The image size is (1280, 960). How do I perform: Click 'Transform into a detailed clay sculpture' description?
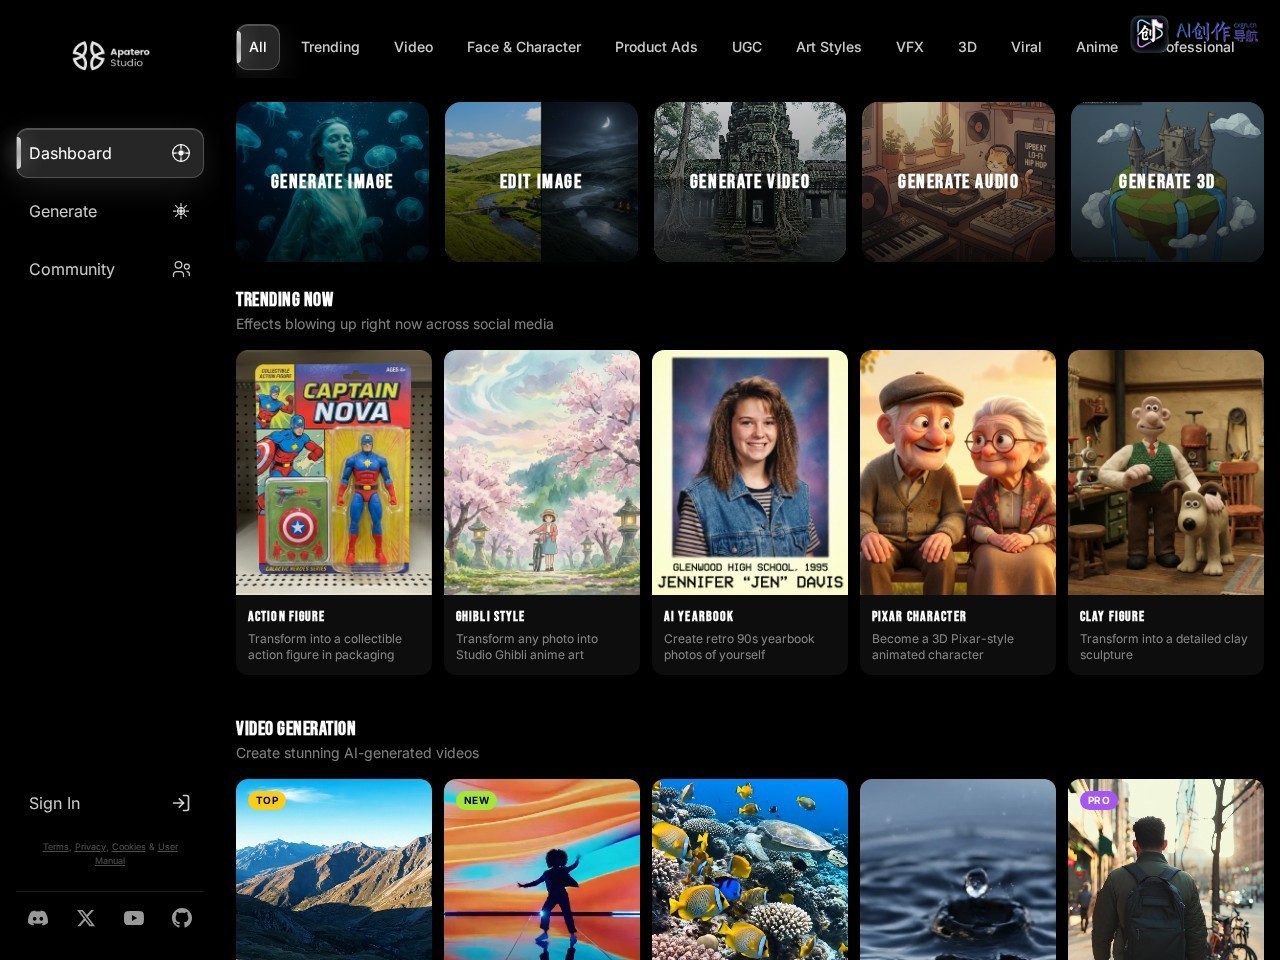tap(1164, 647)
